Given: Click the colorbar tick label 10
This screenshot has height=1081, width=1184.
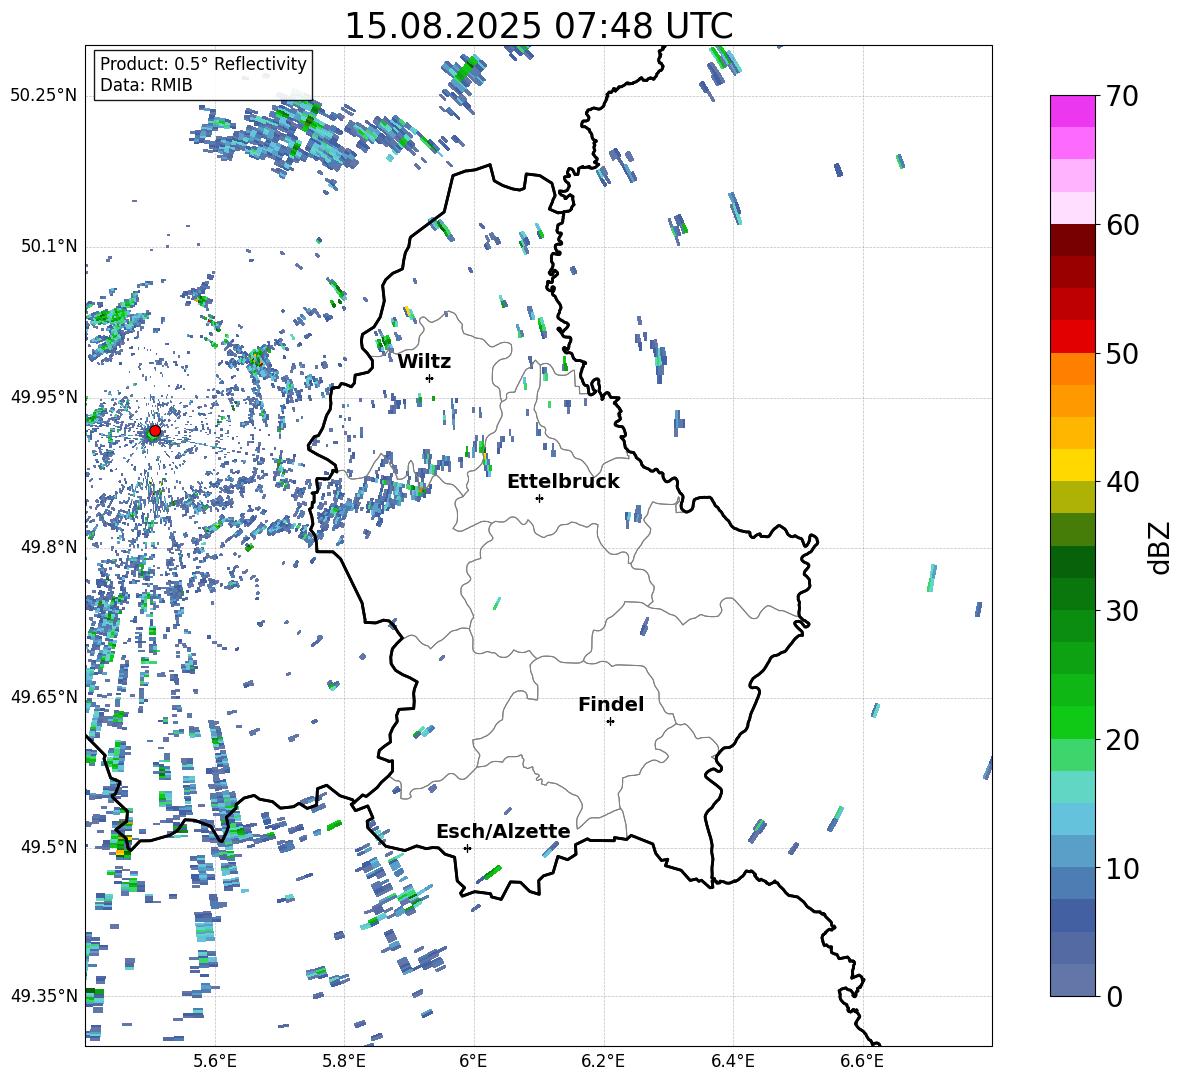Looking at the screenshot, I should click(x=1123, y=868).
